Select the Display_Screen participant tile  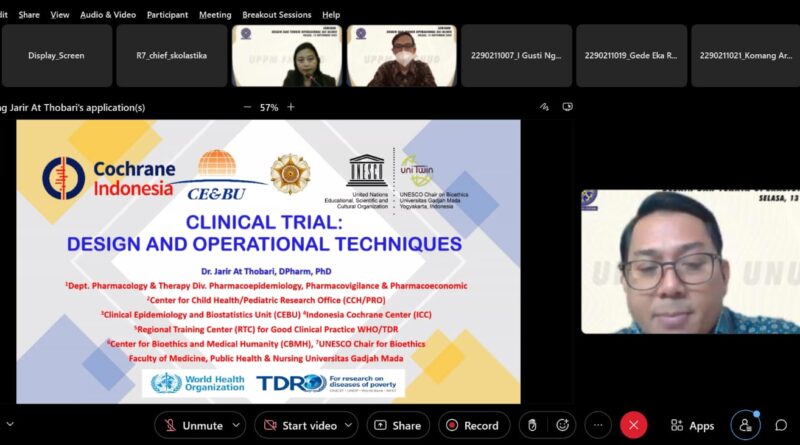pyautogui.click(x=57, y=56)
